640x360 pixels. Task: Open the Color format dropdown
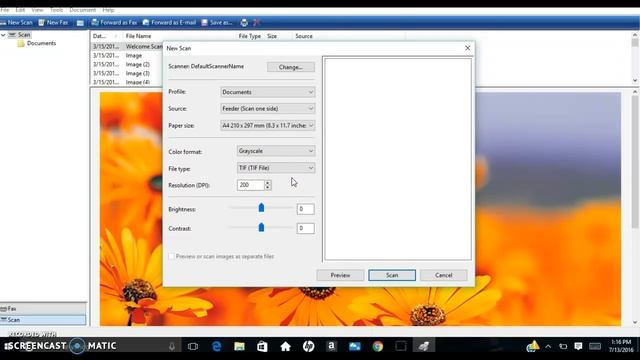[276, 151]
